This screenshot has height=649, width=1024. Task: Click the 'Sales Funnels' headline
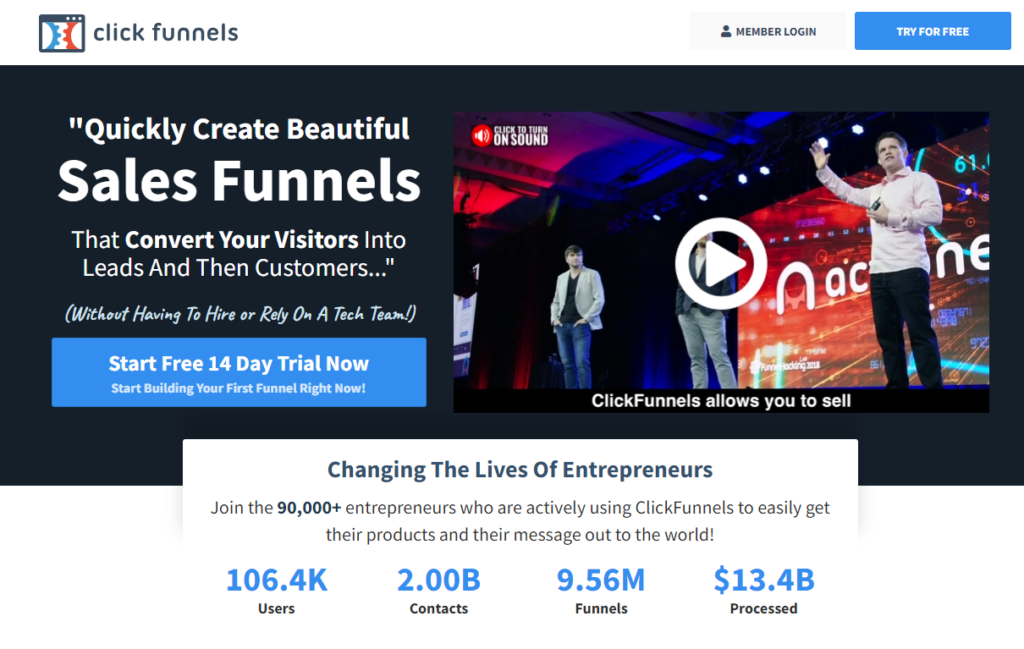239,180
